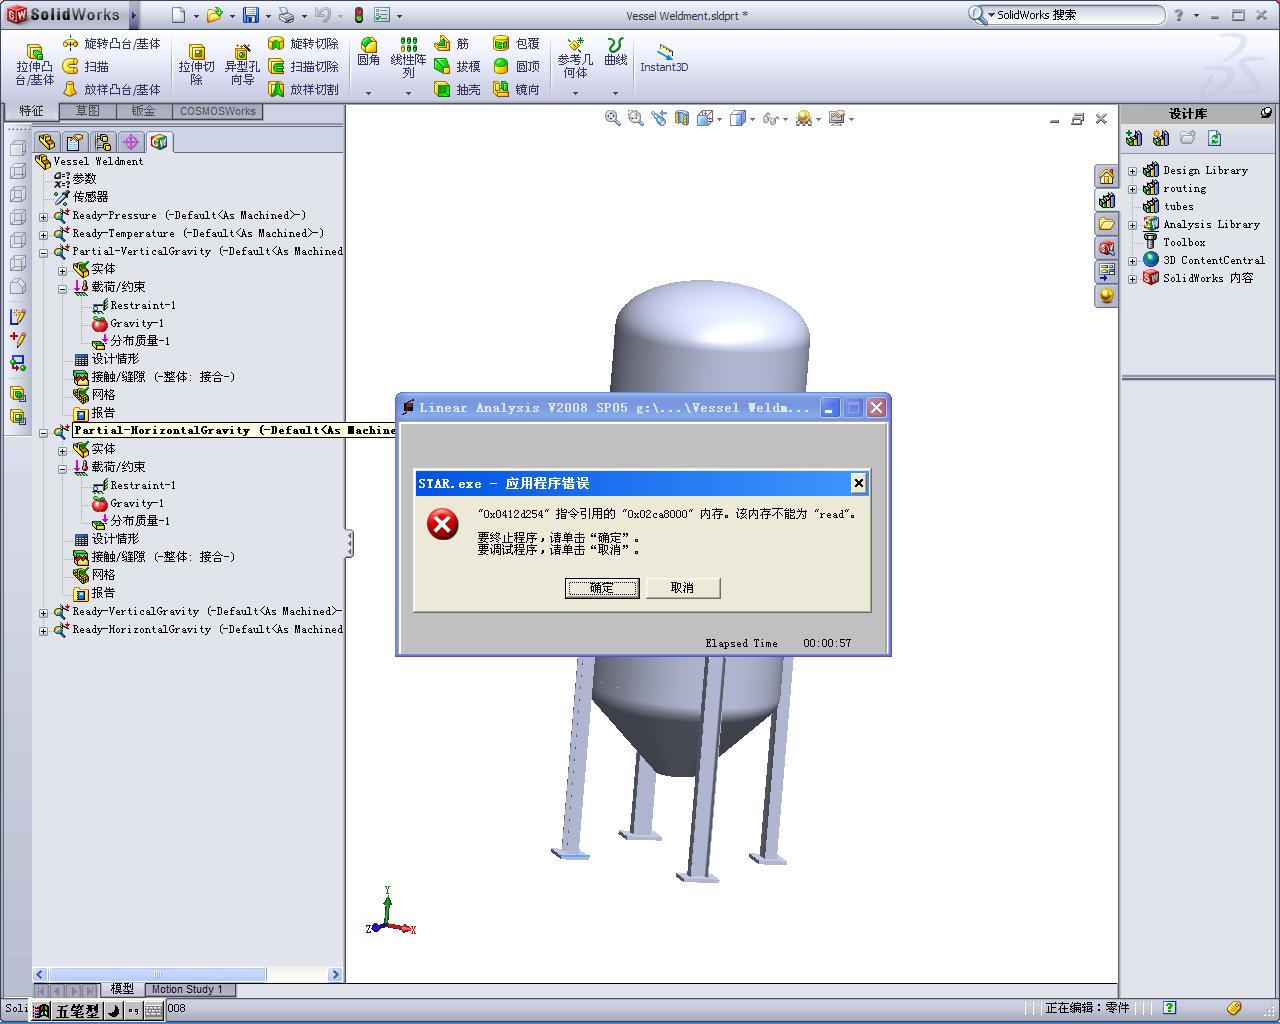Click 确定 to terminate STAR.exe
This screenshot has width=1280, height=1024.
[602, 588]
